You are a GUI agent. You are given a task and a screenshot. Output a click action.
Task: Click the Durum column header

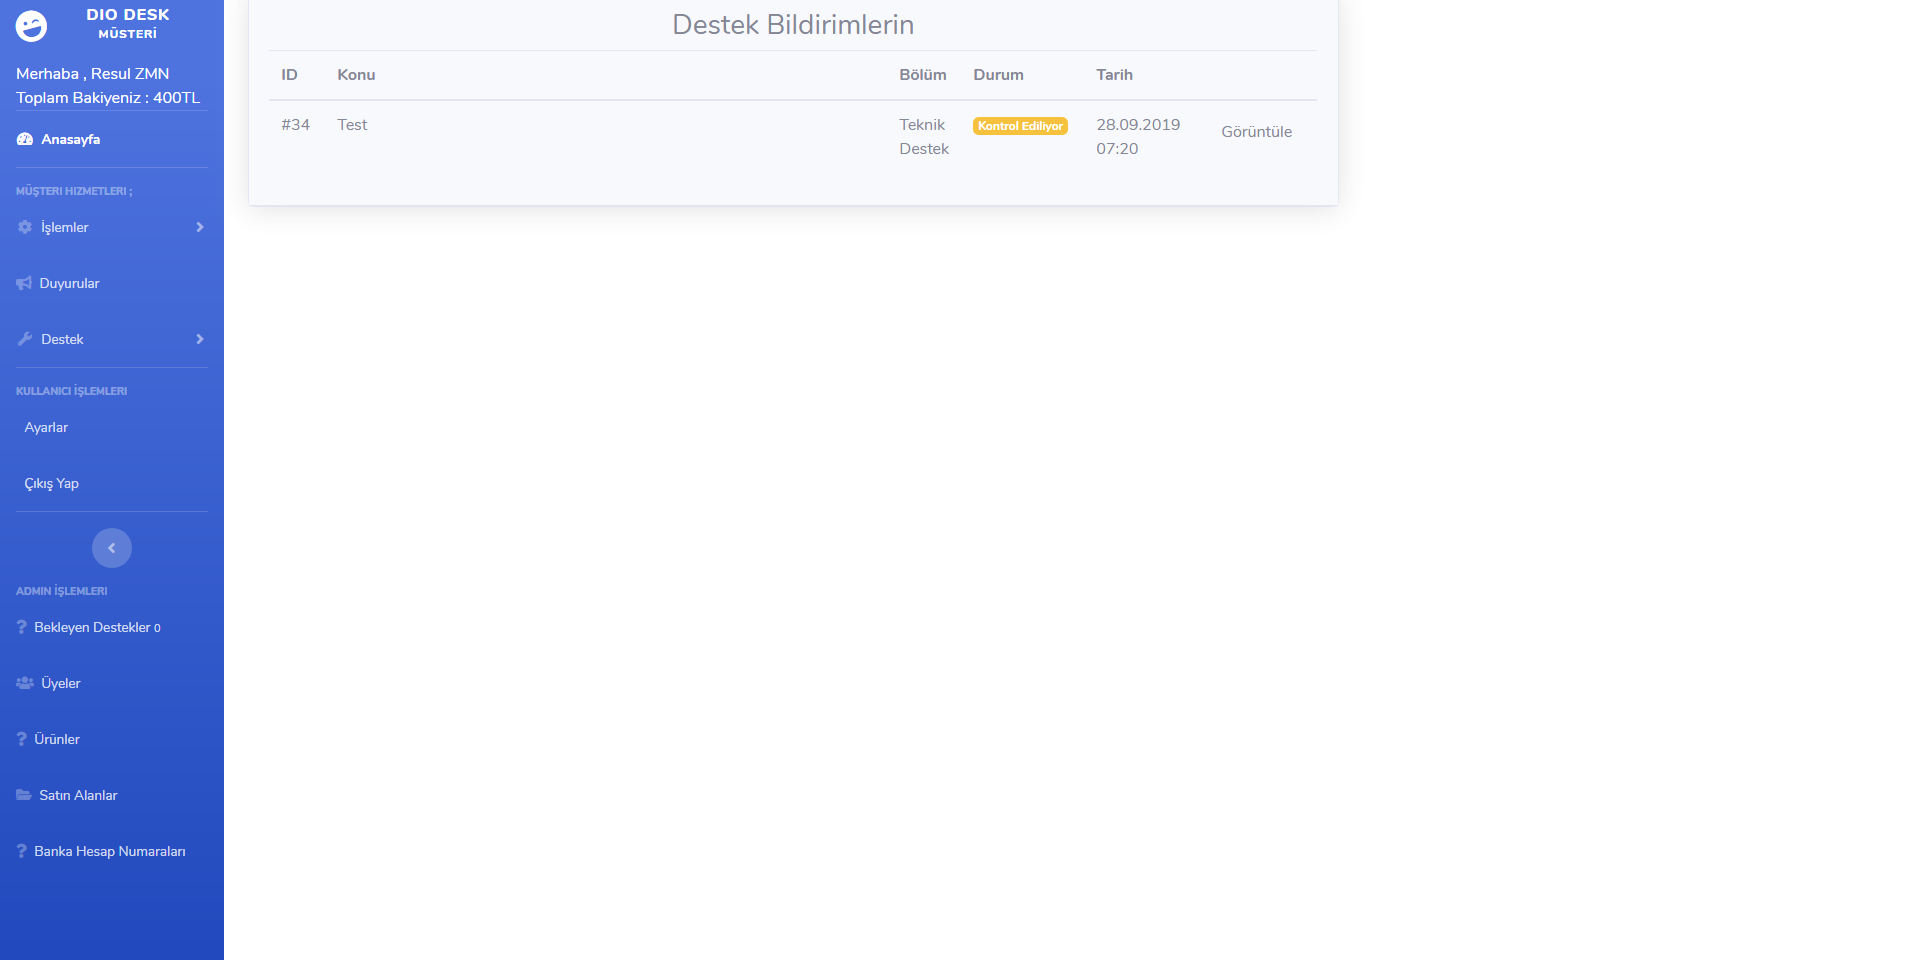tap(998, 75)
